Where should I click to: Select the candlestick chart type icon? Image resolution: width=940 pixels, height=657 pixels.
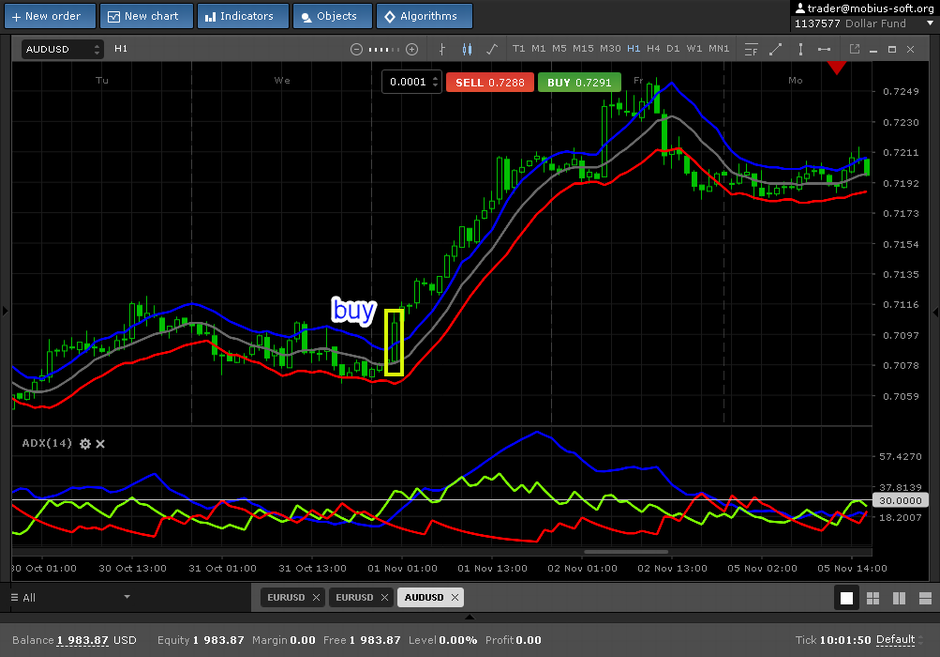click(x=467, y=49)
